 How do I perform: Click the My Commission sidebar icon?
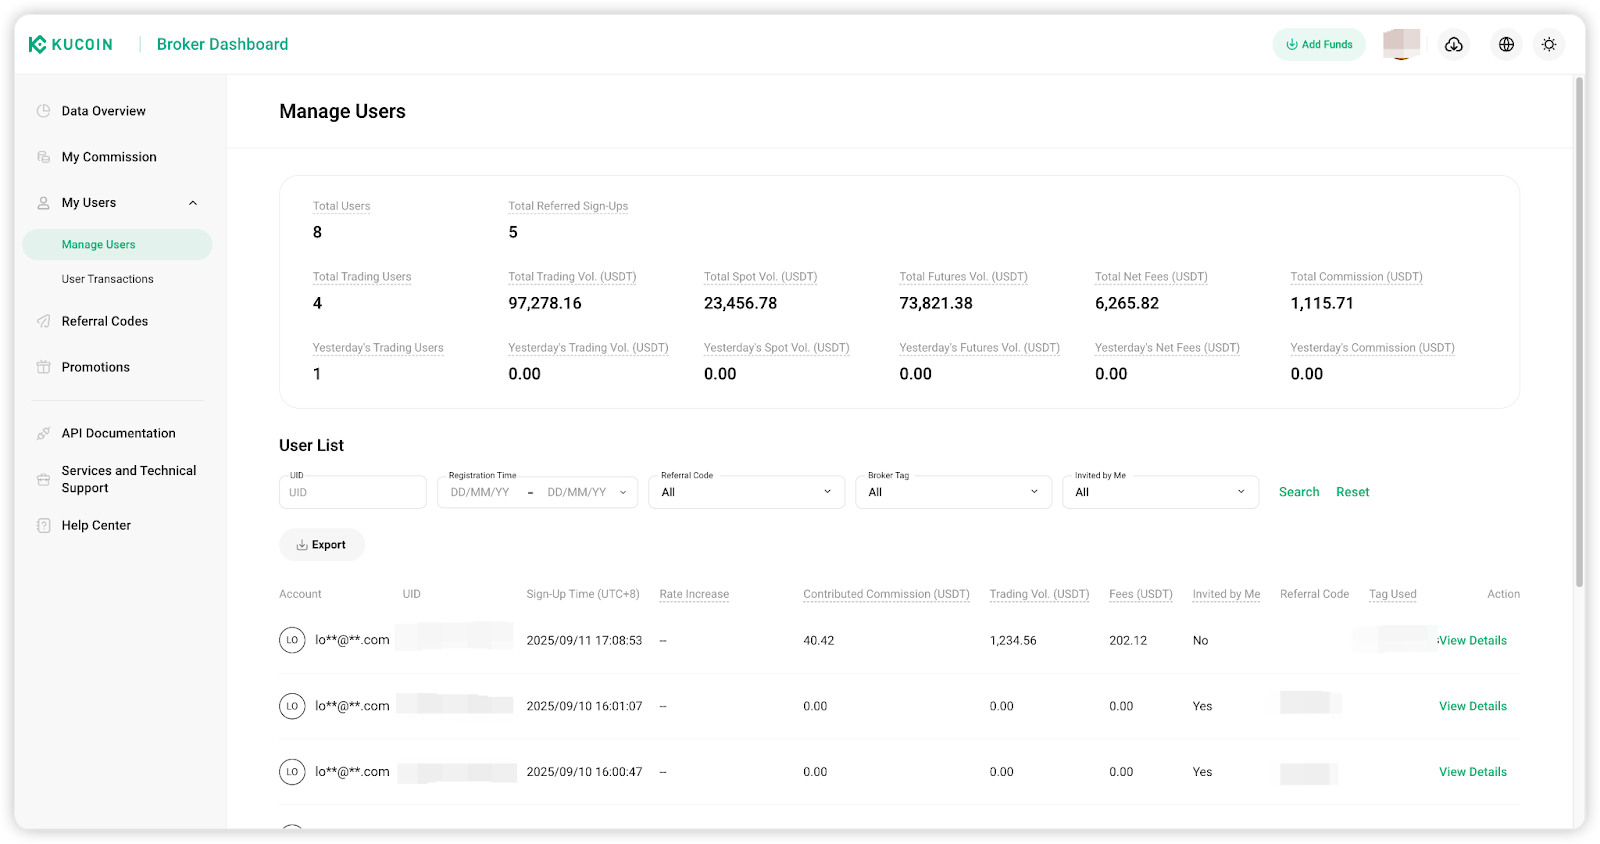tap(43, 157)
